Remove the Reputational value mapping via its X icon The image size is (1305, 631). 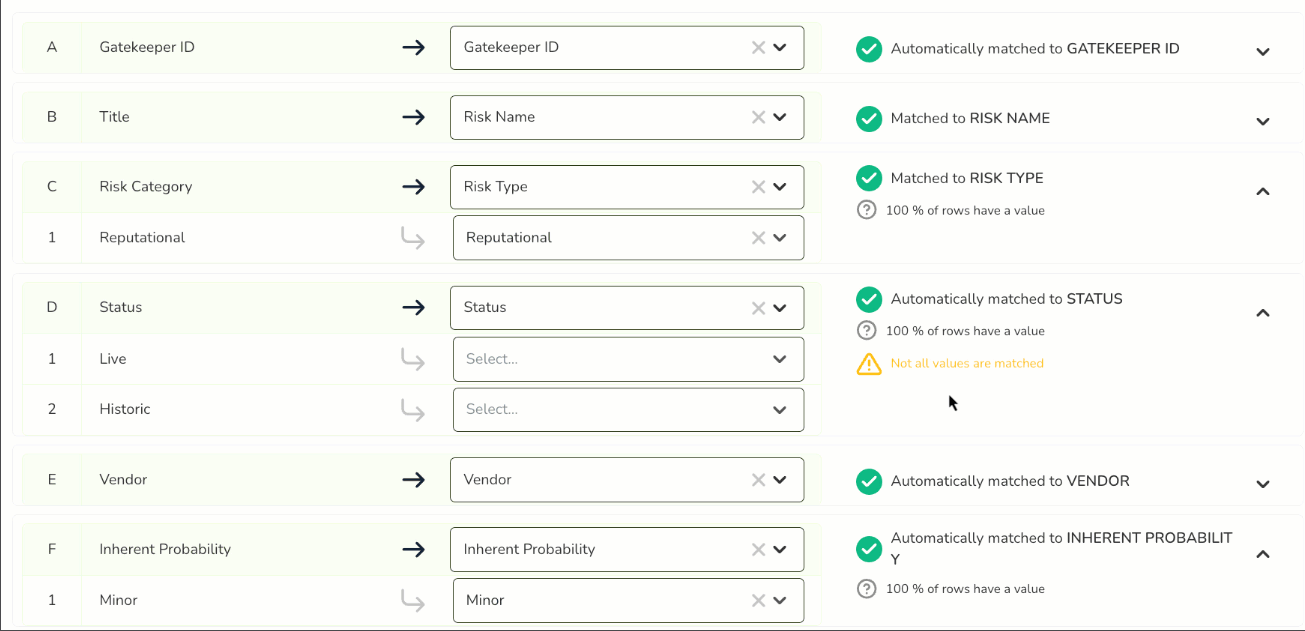point(760,237)
